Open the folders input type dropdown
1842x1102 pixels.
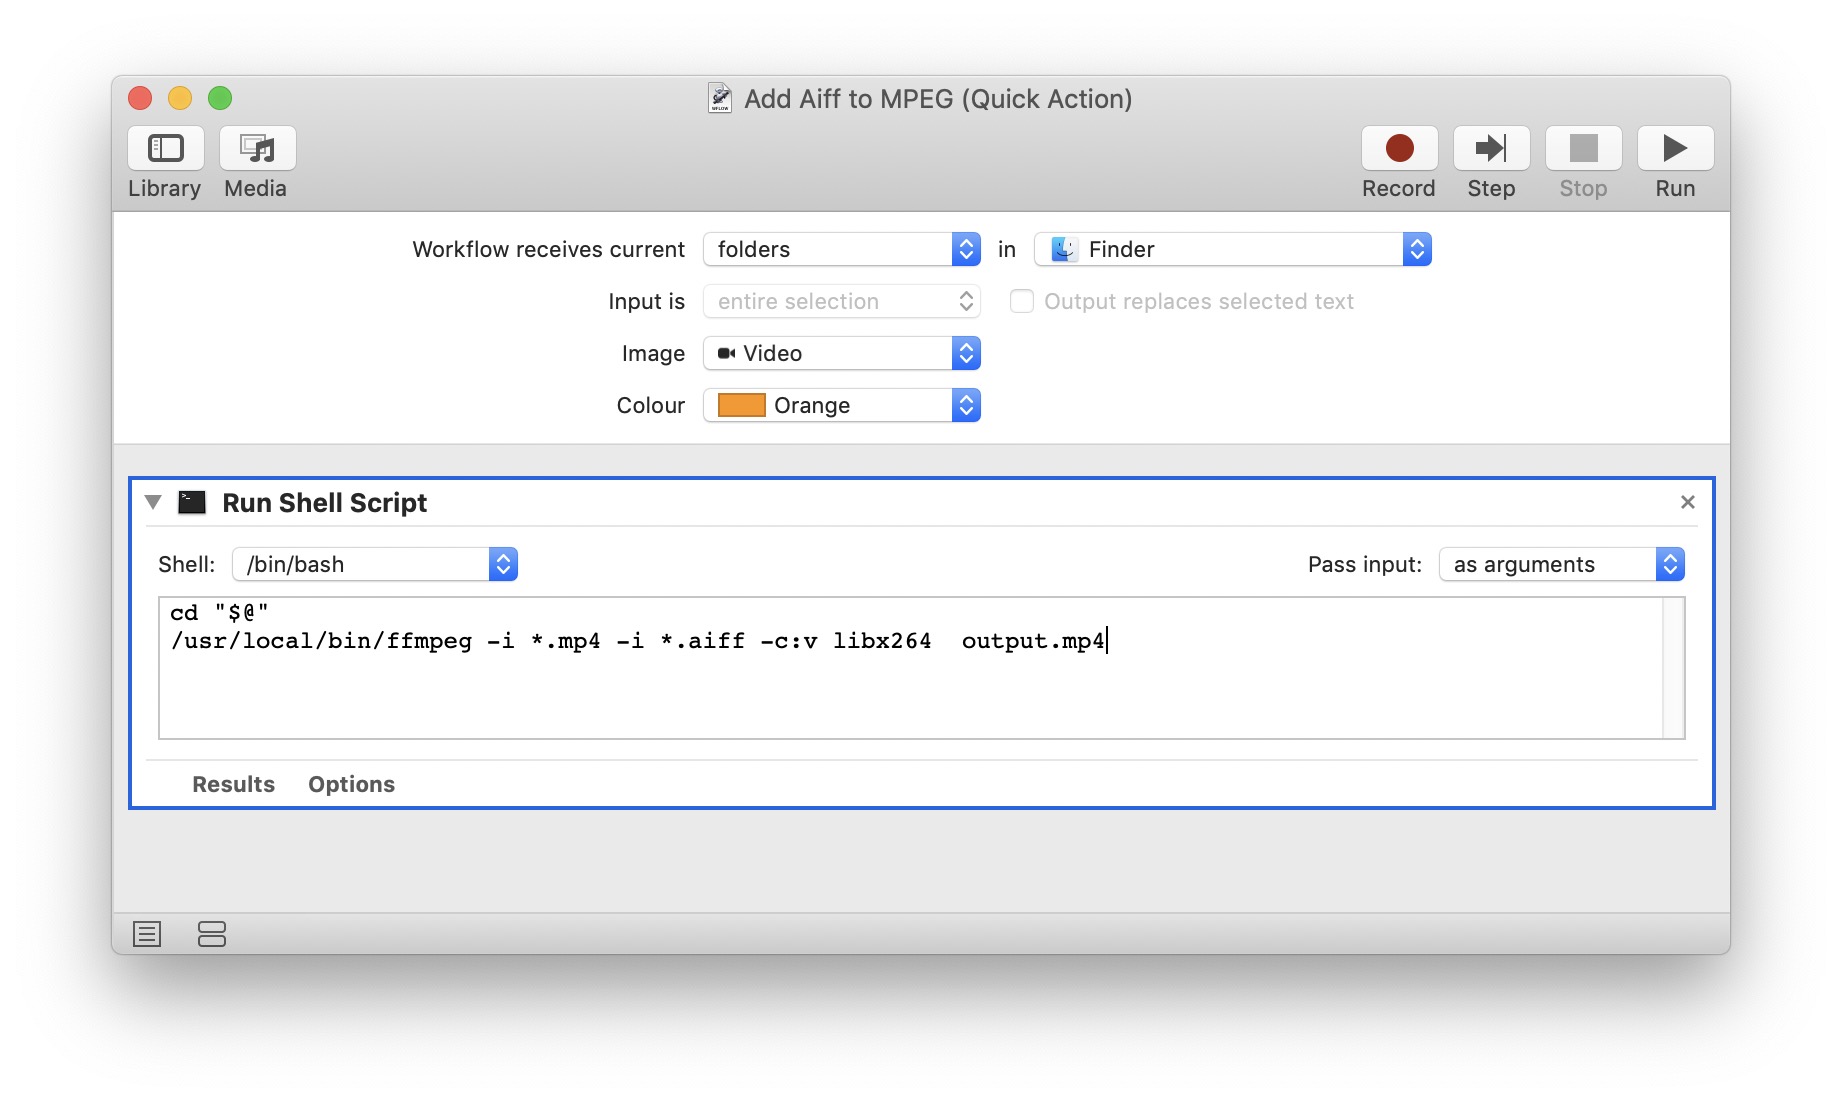(841, 249)
